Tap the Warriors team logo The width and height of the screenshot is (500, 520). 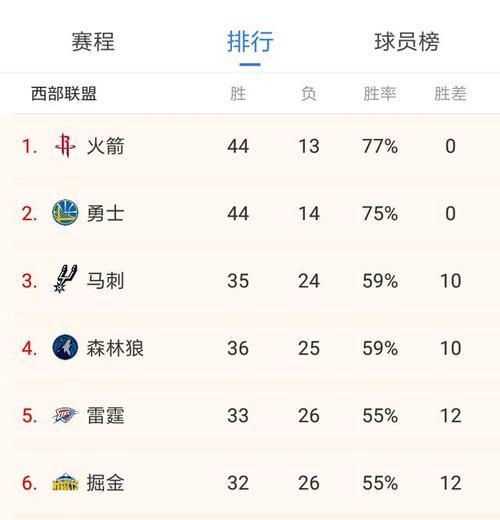65,213
